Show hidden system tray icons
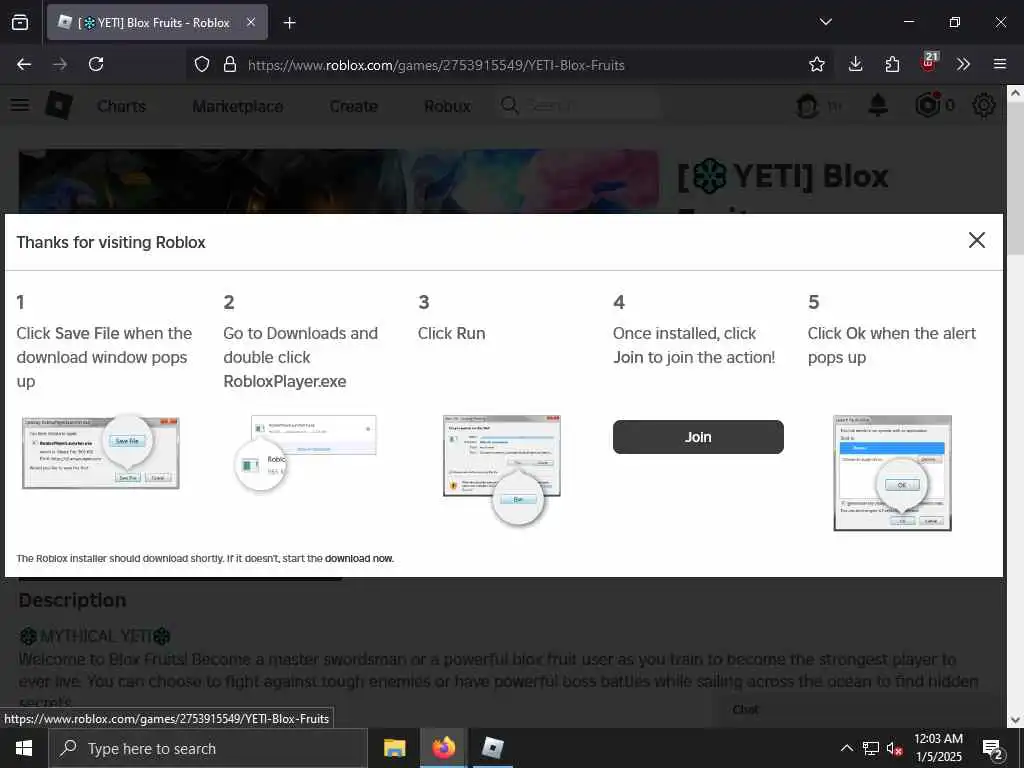The width and height of the screenshot is (1024, 768). (x=846, y=748)
